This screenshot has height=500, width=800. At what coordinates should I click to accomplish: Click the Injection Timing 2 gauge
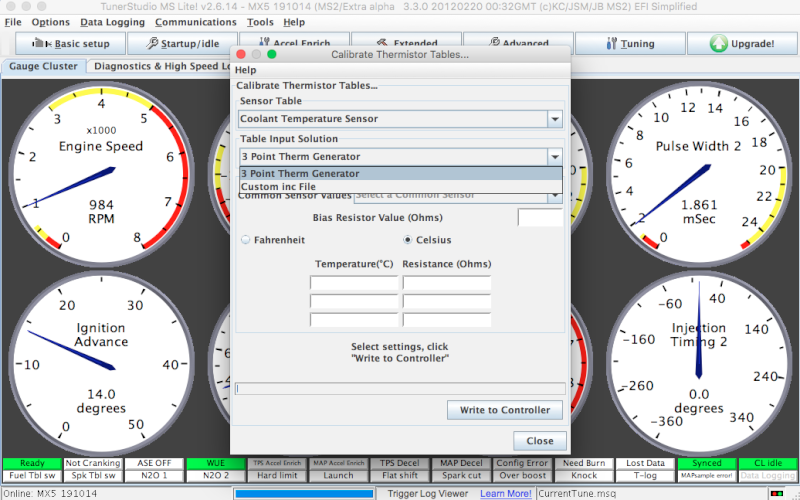tap(699, 363)
